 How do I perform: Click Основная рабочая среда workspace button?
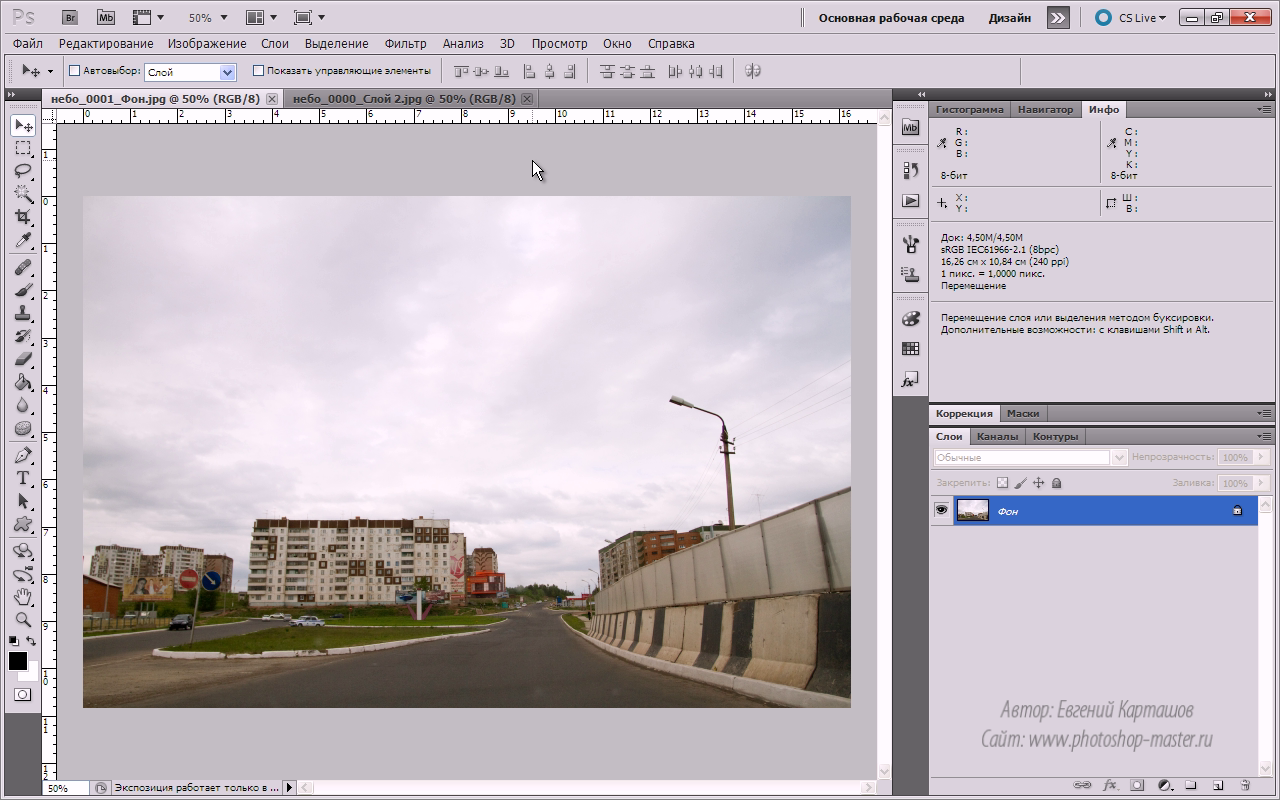891,18
